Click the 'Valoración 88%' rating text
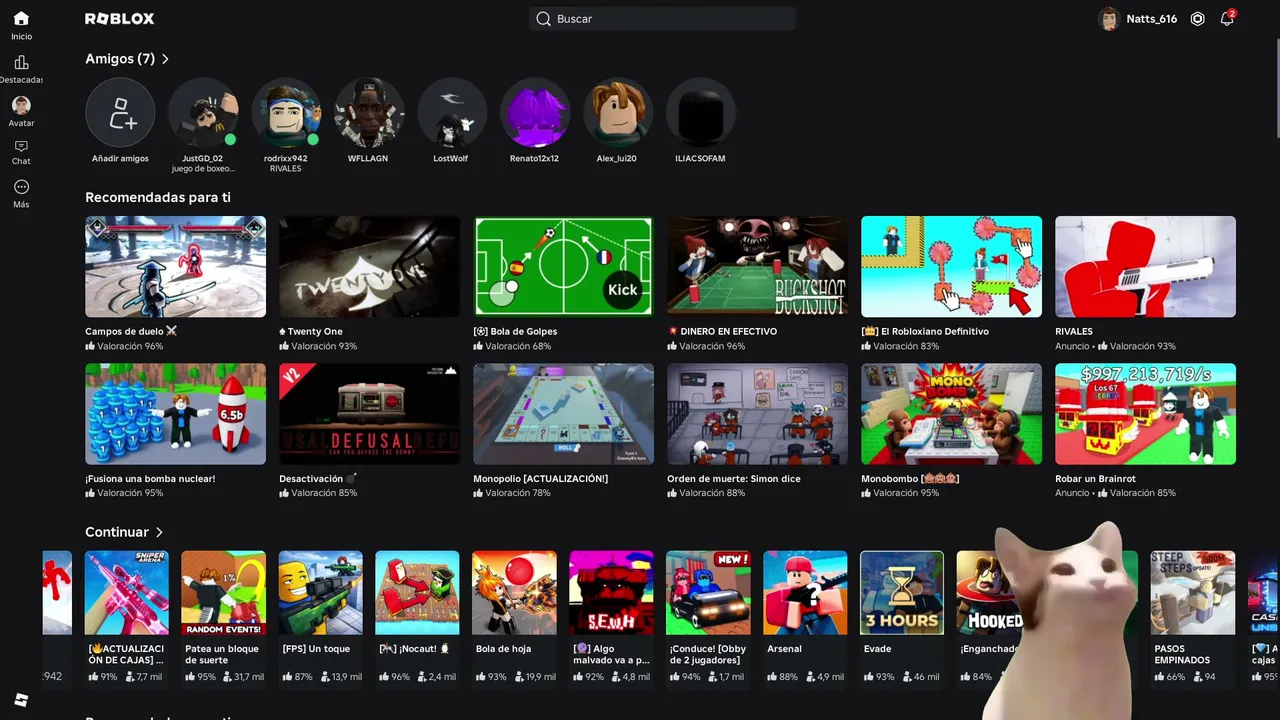1280x720 pixels. pos(714,493)
